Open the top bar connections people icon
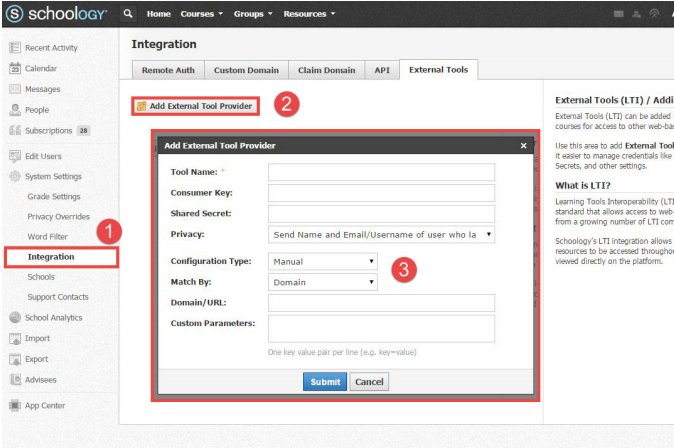The image size is (674, 448). click(637, 14)
